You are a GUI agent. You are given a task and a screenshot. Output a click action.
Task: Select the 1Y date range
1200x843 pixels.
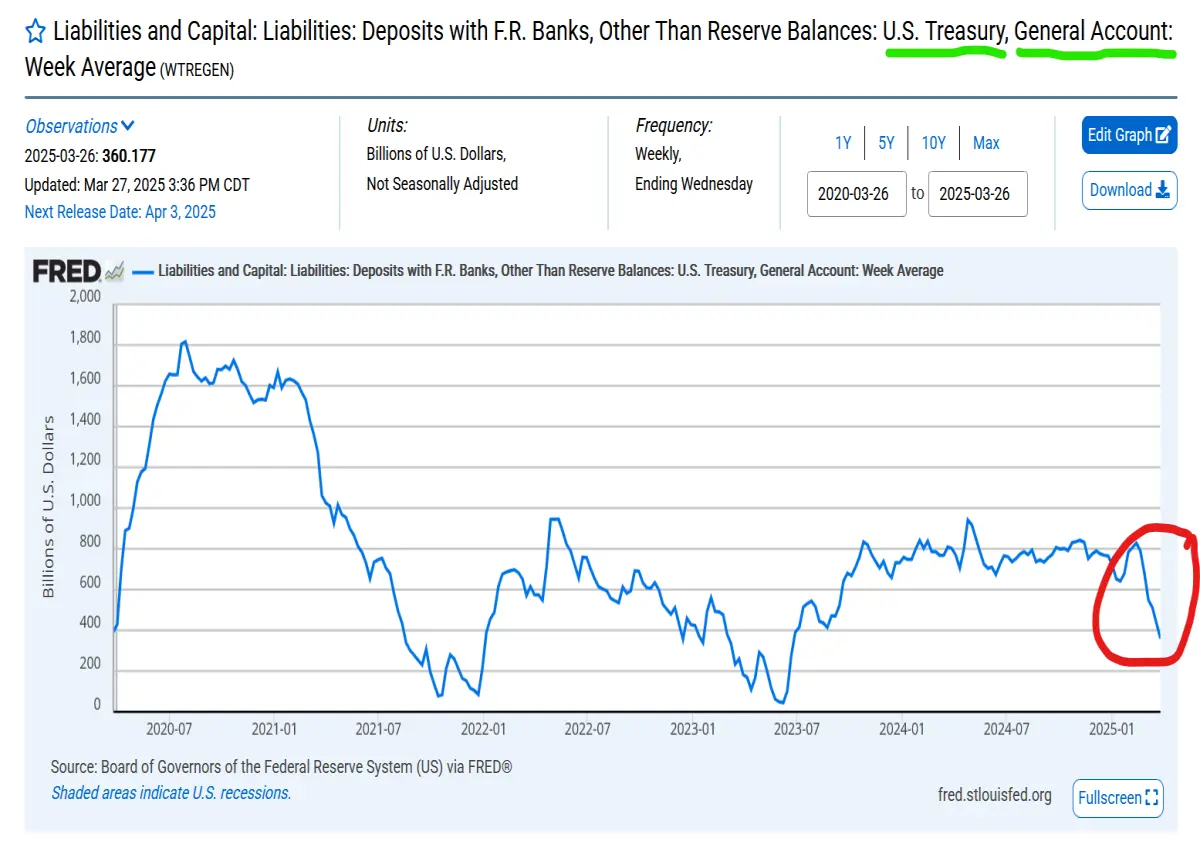843,143
